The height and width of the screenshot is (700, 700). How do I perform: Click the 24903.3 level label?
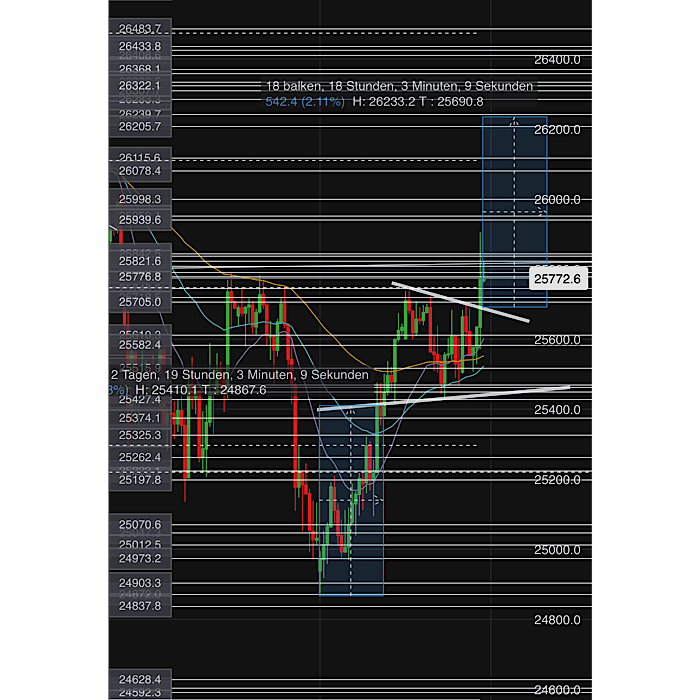point(140,583)
